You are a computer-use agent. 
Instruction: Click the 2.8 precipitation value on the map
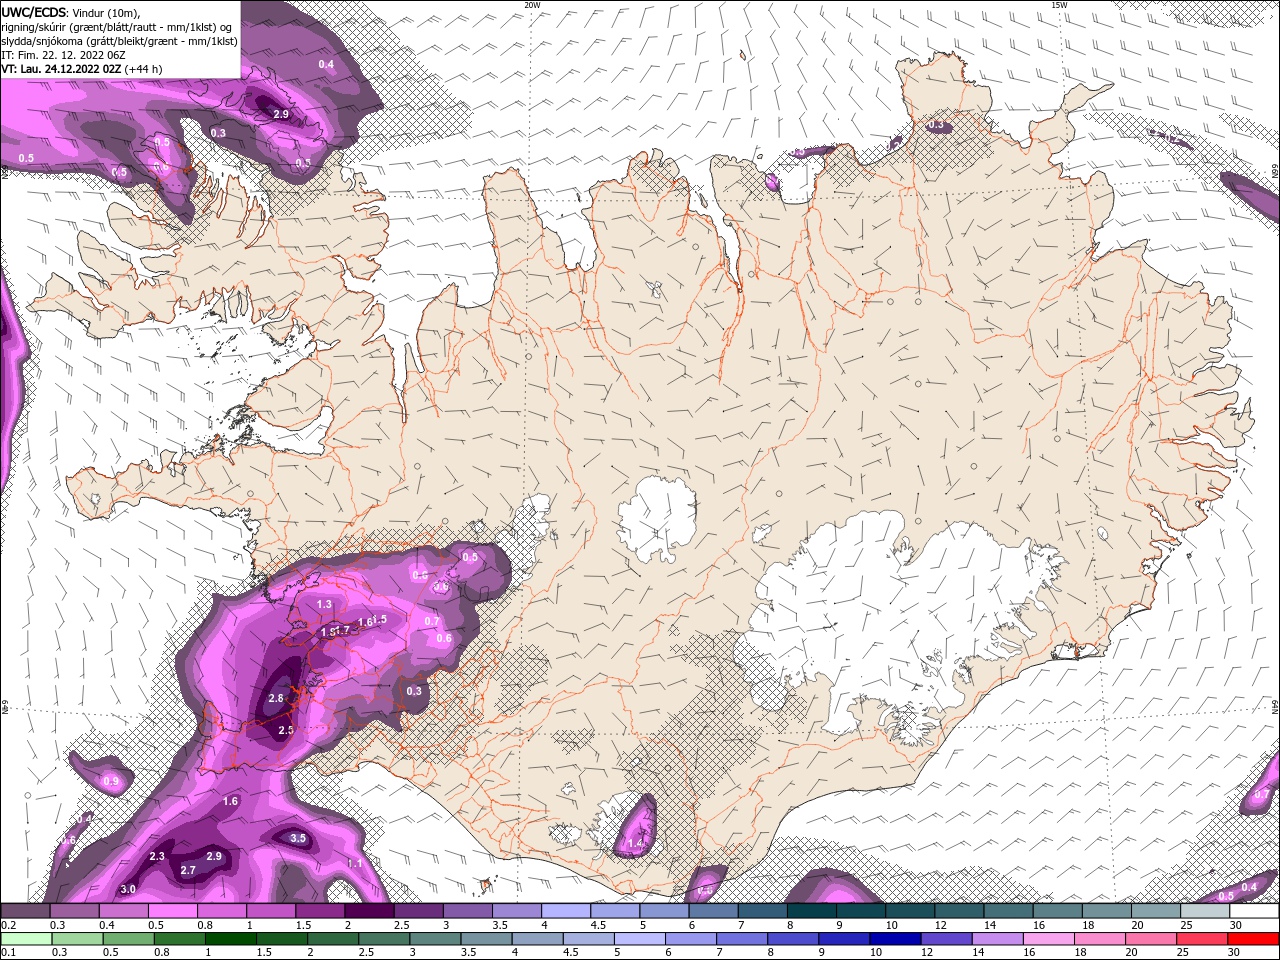click(x=277, y=698)
